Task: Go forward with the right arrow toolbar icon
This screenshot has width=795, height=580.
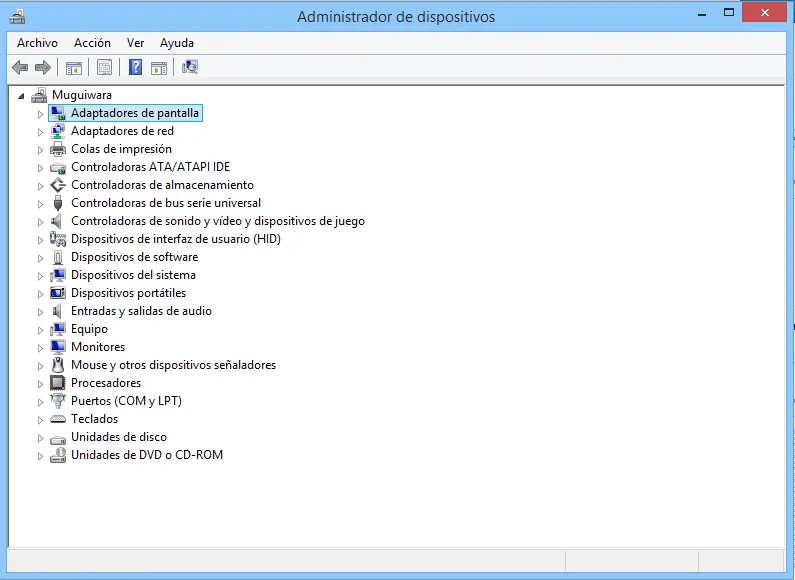Action: [43, 67]
